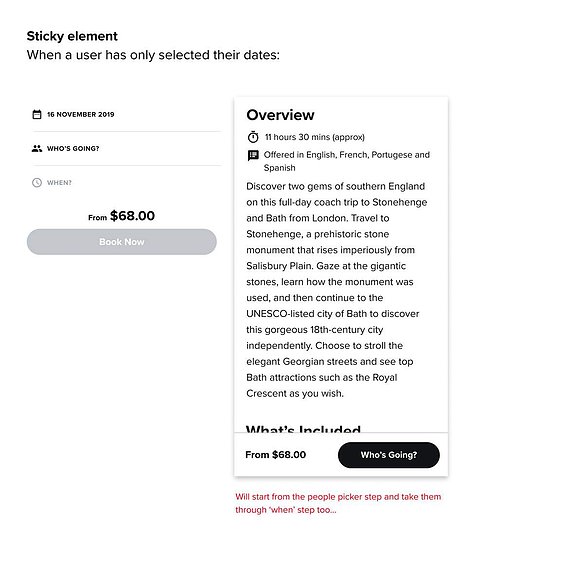The image size is (569, 569).
Task: Click the people icon next to Who's Going
Action: point(37,148)
